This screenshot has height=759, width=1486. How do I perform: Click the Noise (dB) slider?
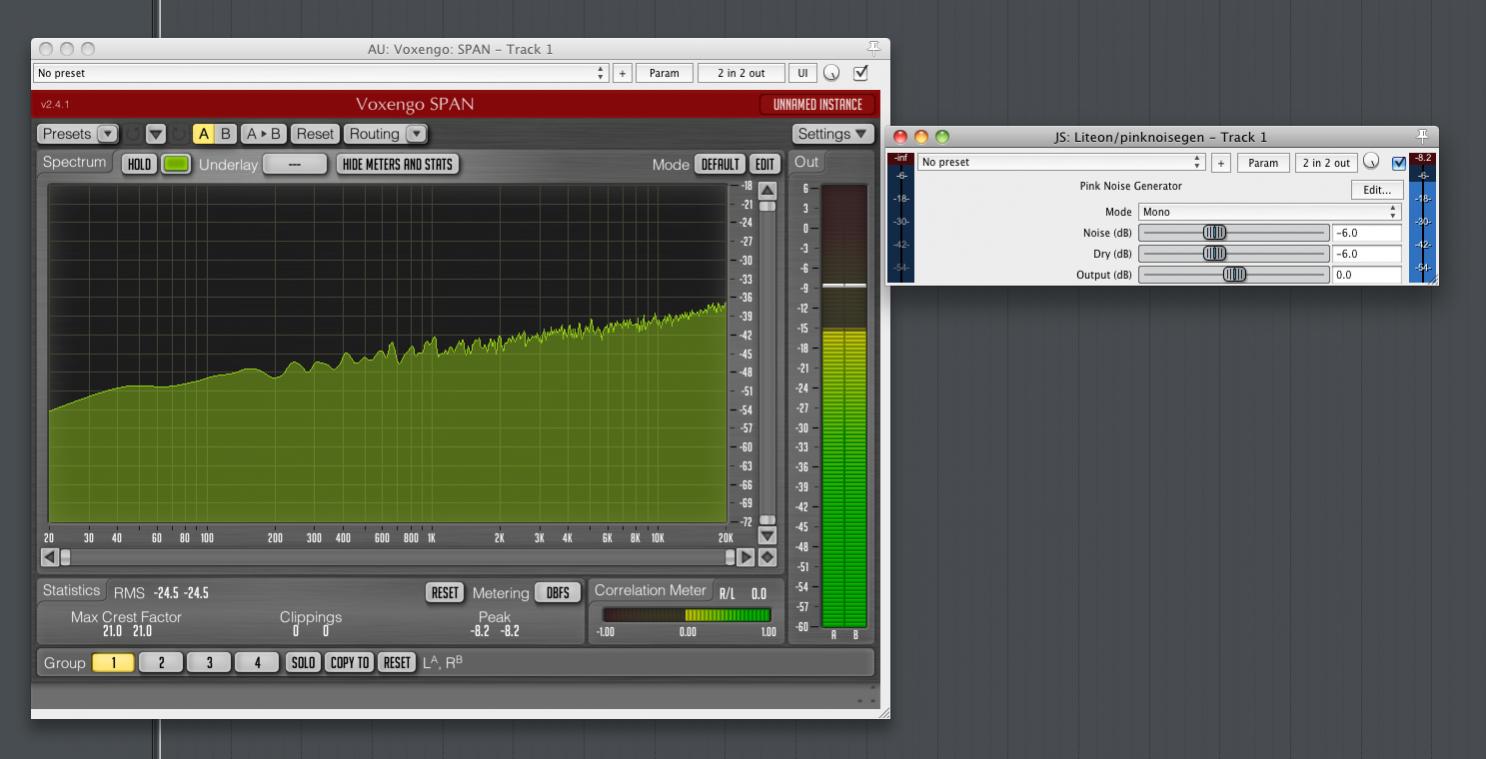[x=1234, y=233]
